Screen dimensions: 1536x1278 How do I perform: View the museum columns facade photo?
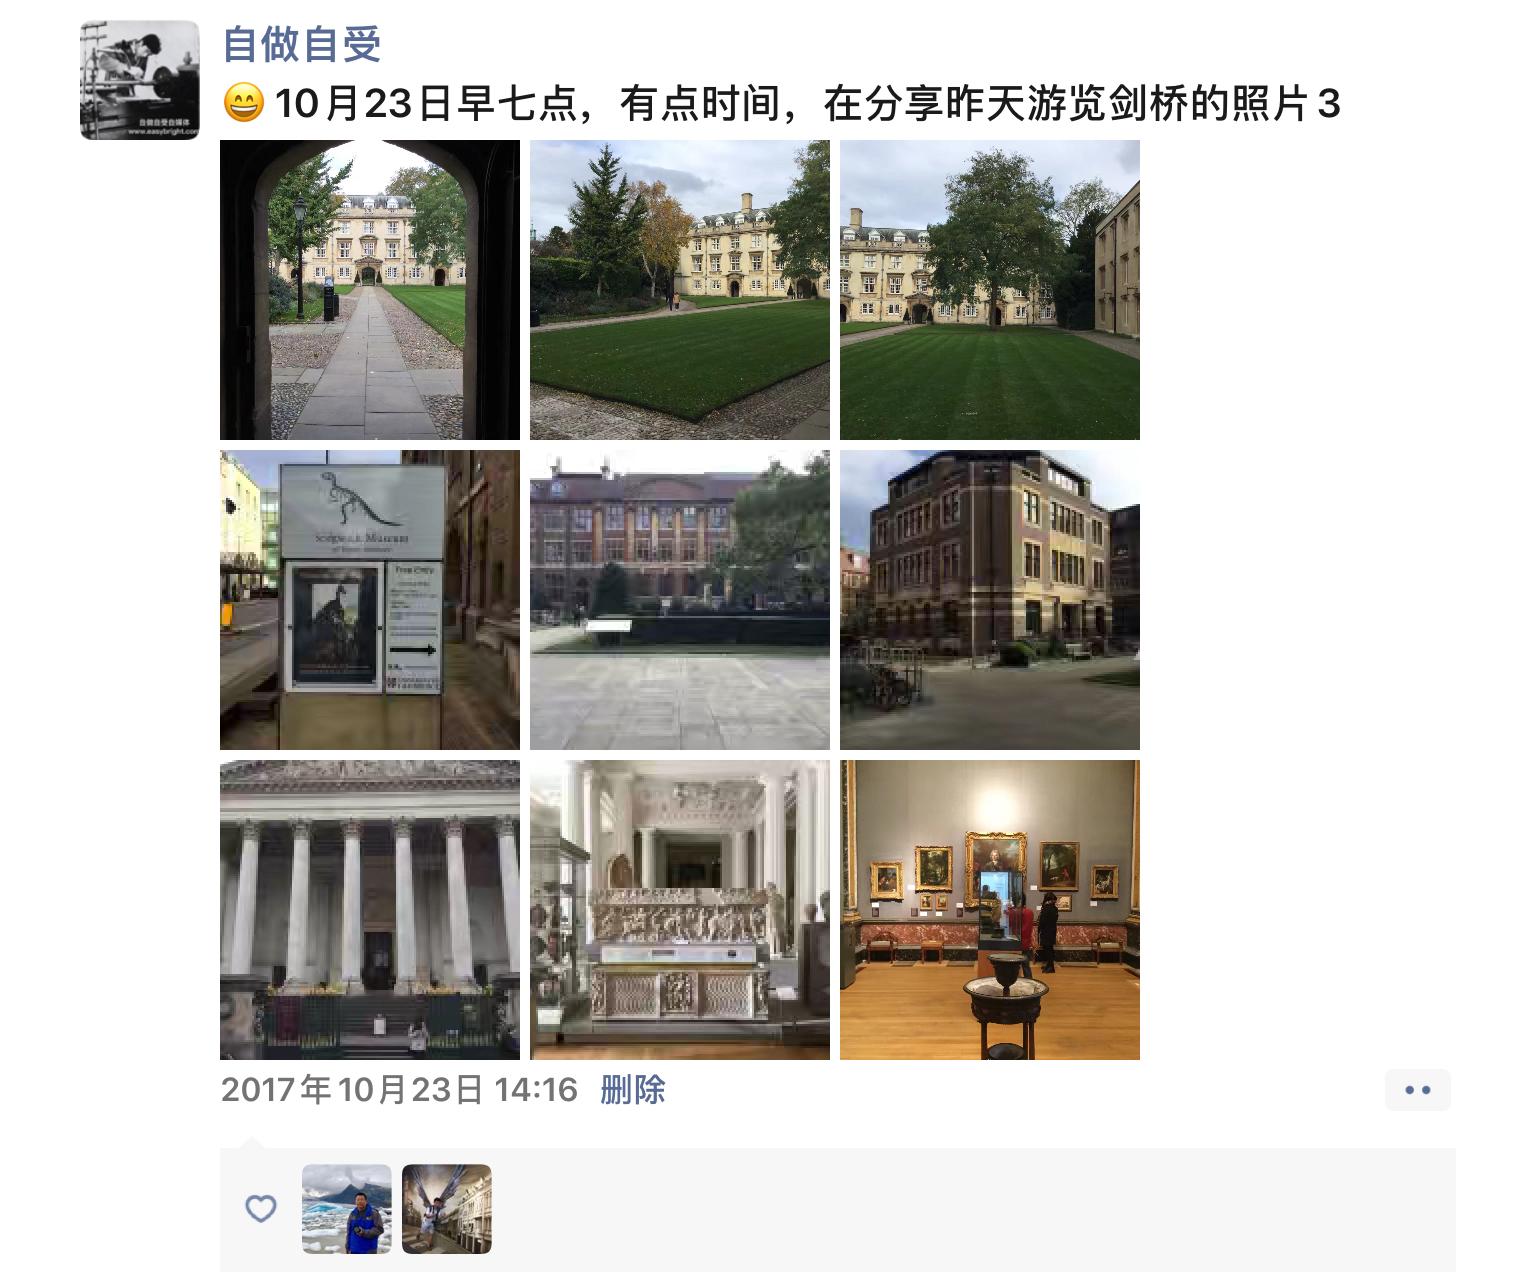pos(370,910)
